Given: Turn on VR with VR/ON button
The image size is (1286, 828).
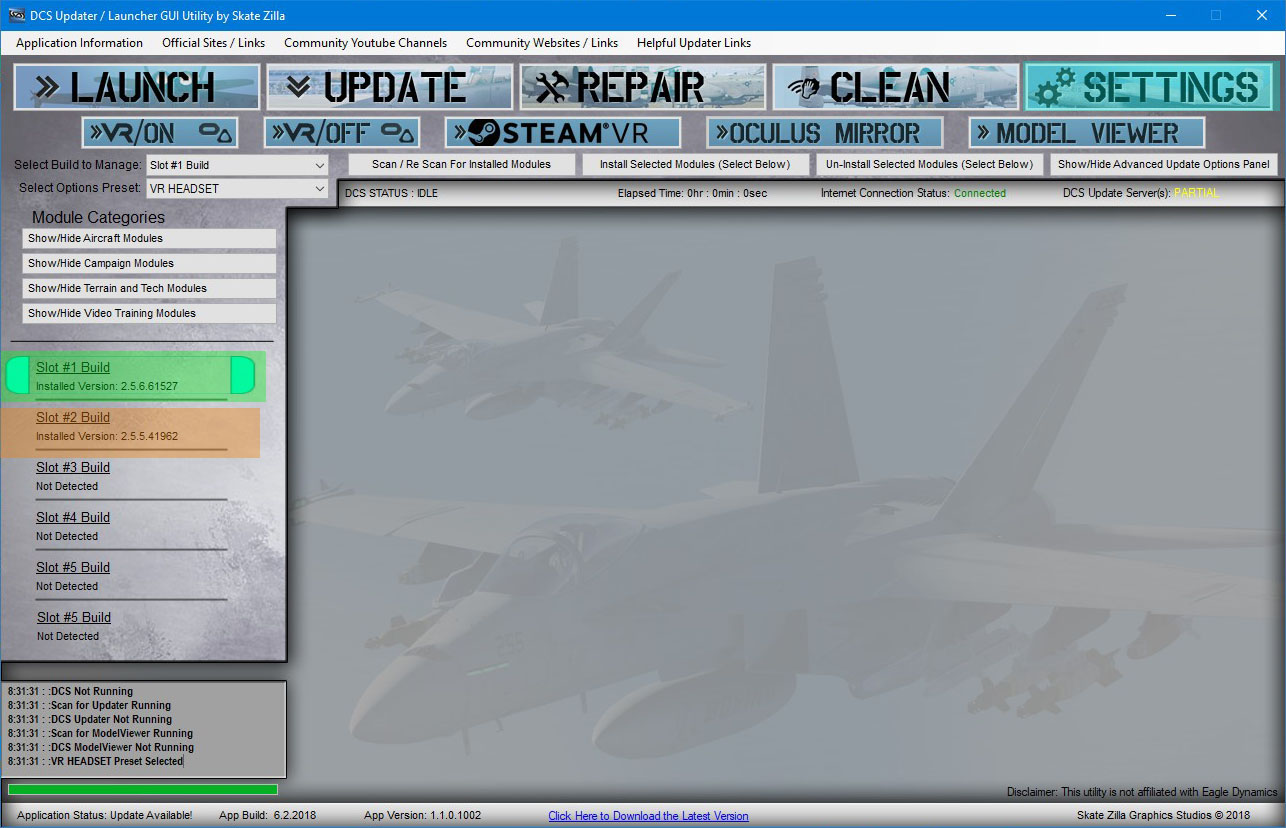Looking at the screenshot, I should pos(160,133).
